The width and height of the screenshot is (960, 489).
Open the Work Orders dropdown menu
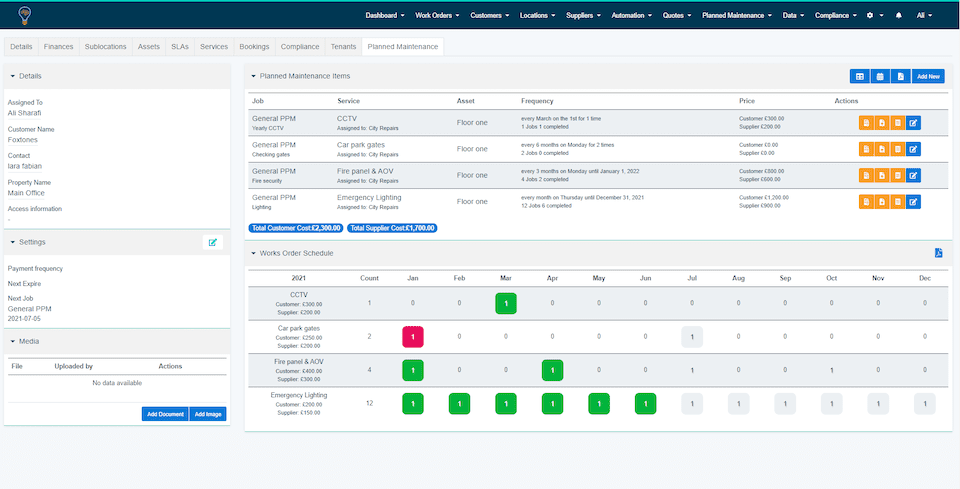pos(438,16)
